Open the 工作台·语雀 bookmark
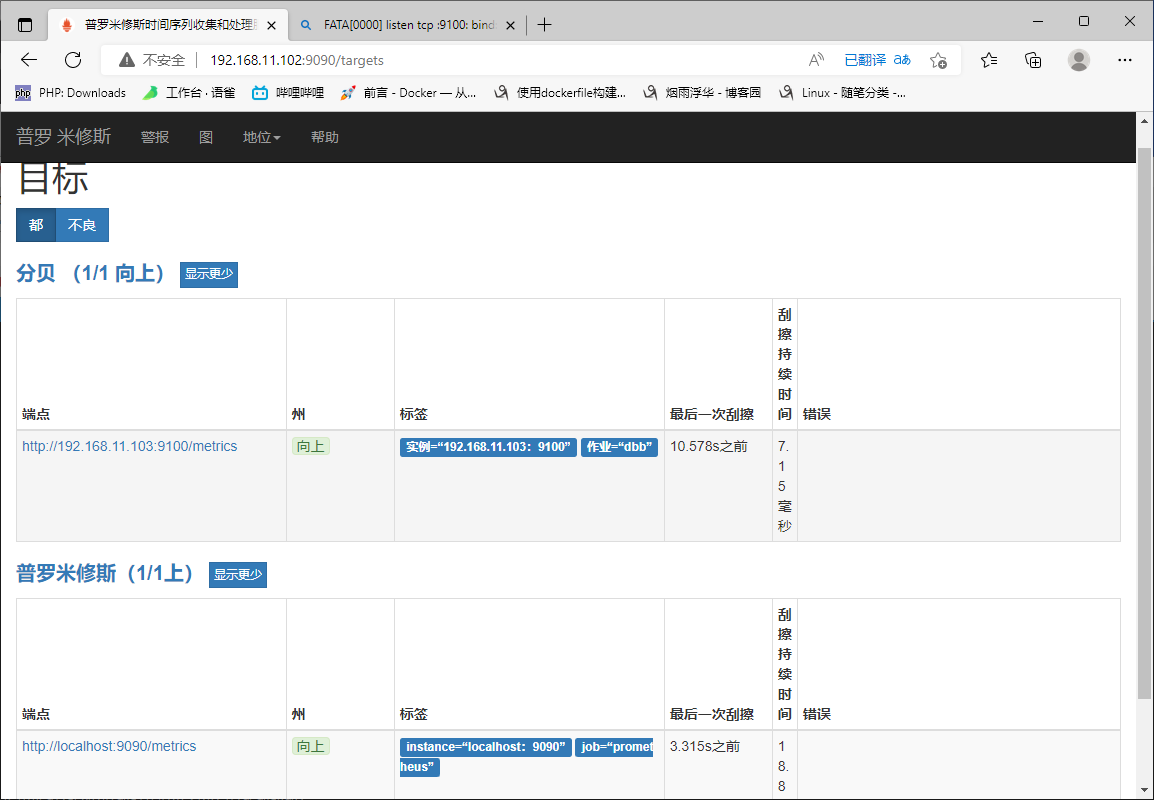Viewport: 1154px width, 800px height. (x=189, y=93)
